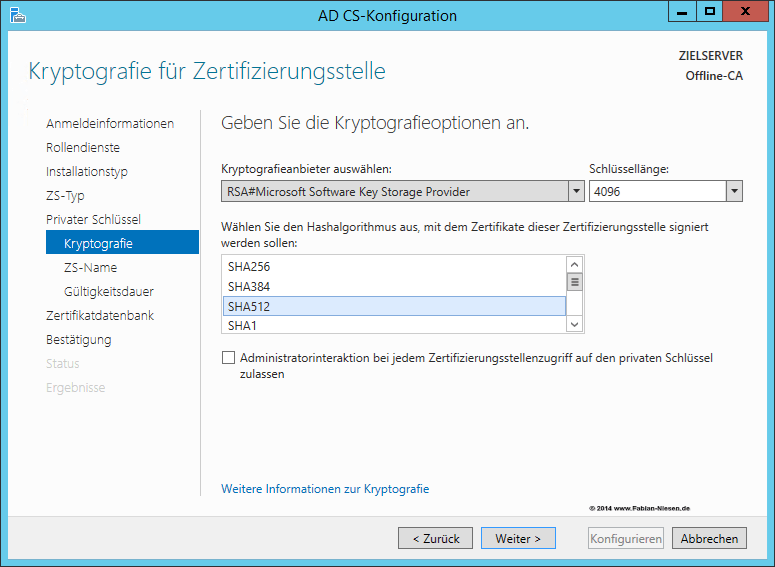Image resolution: width=775 pixels, height=567 pixels.
Task: Click the Zurück button
Action: pos(435,538)
